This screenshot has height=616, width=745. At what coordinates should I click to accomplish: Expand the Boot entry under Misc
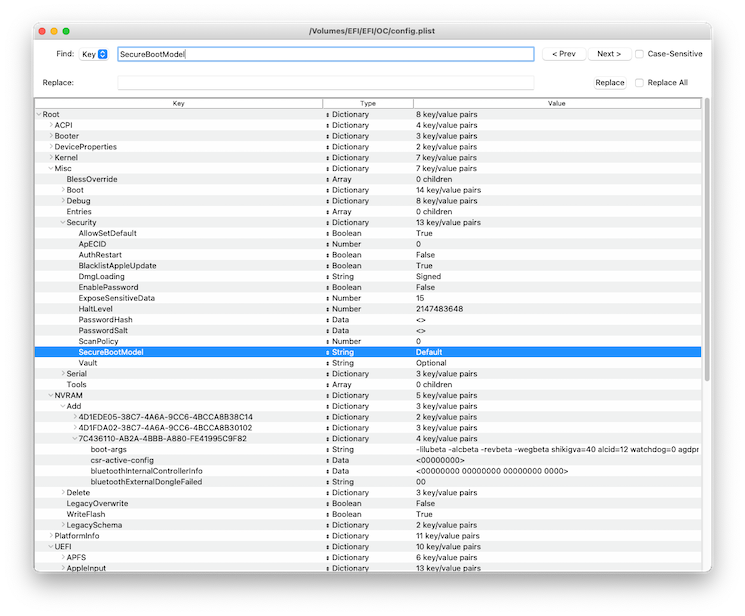[x=63, y=190]
